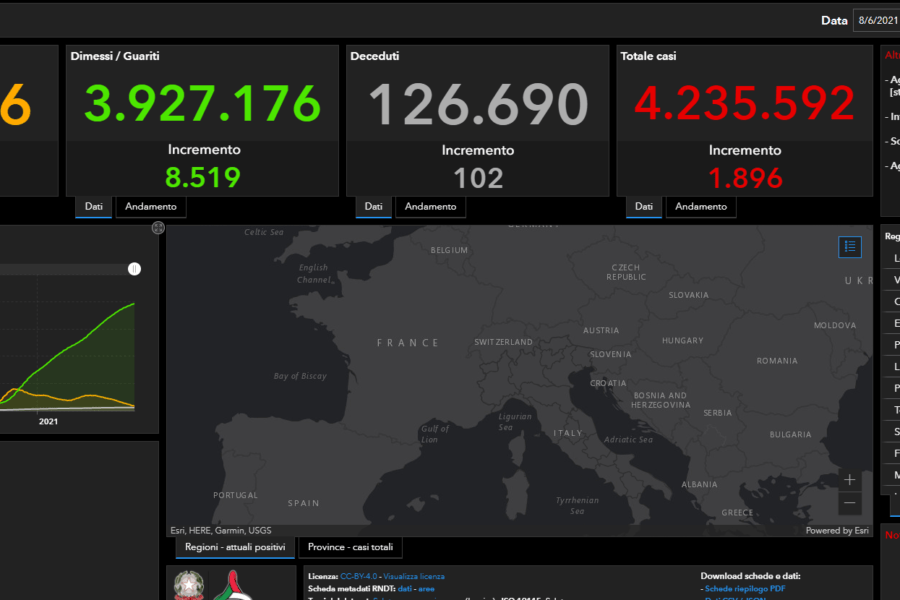This screenshot has width=900, height=600.
Task: Switch map to Province - casi totali
Action: pyautogui.click(x=351, y=548)
